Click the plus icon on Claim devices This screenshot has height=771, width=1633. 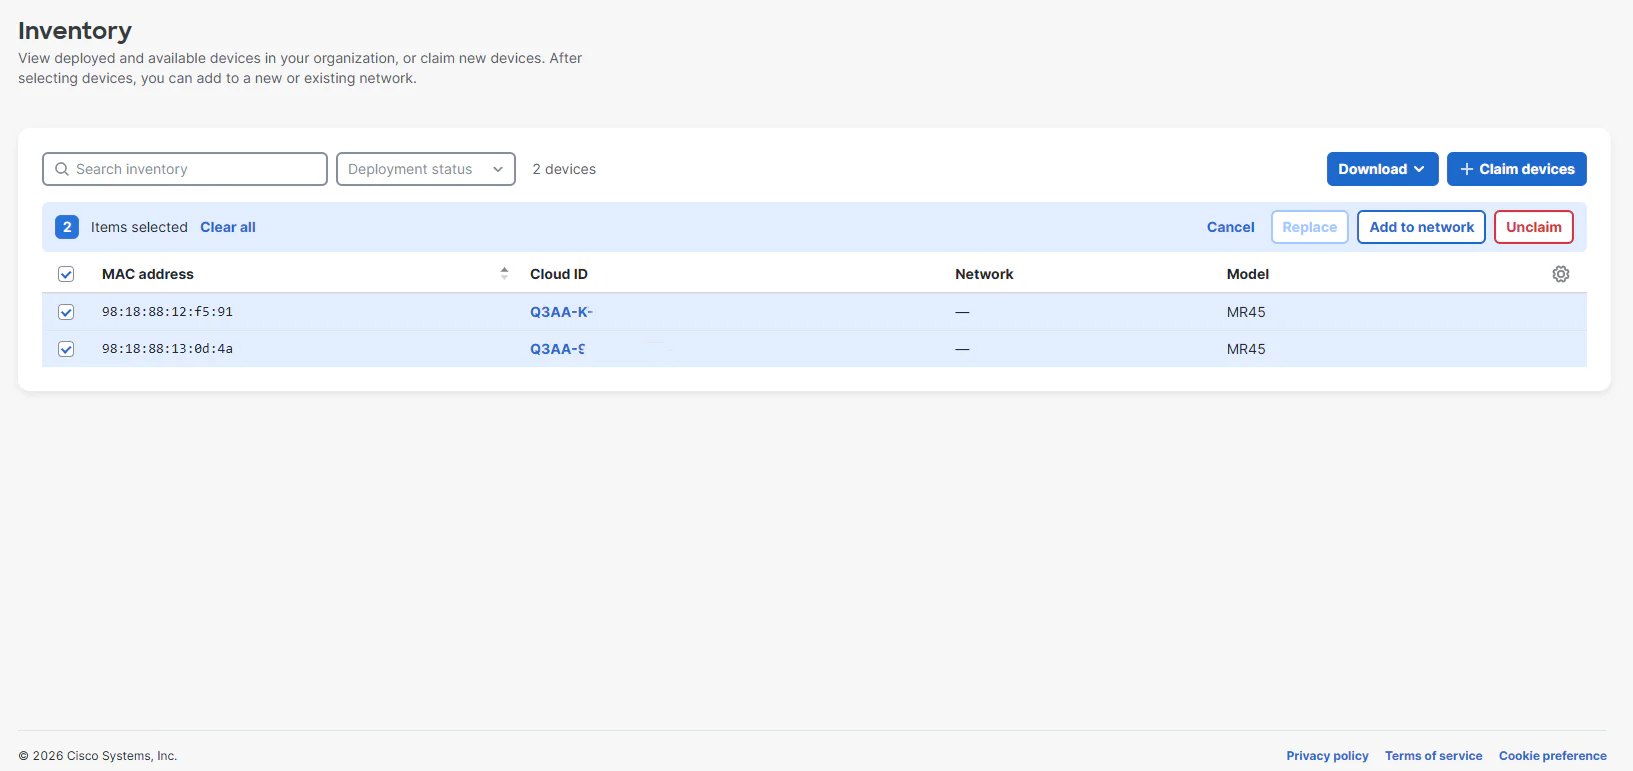1466,169
